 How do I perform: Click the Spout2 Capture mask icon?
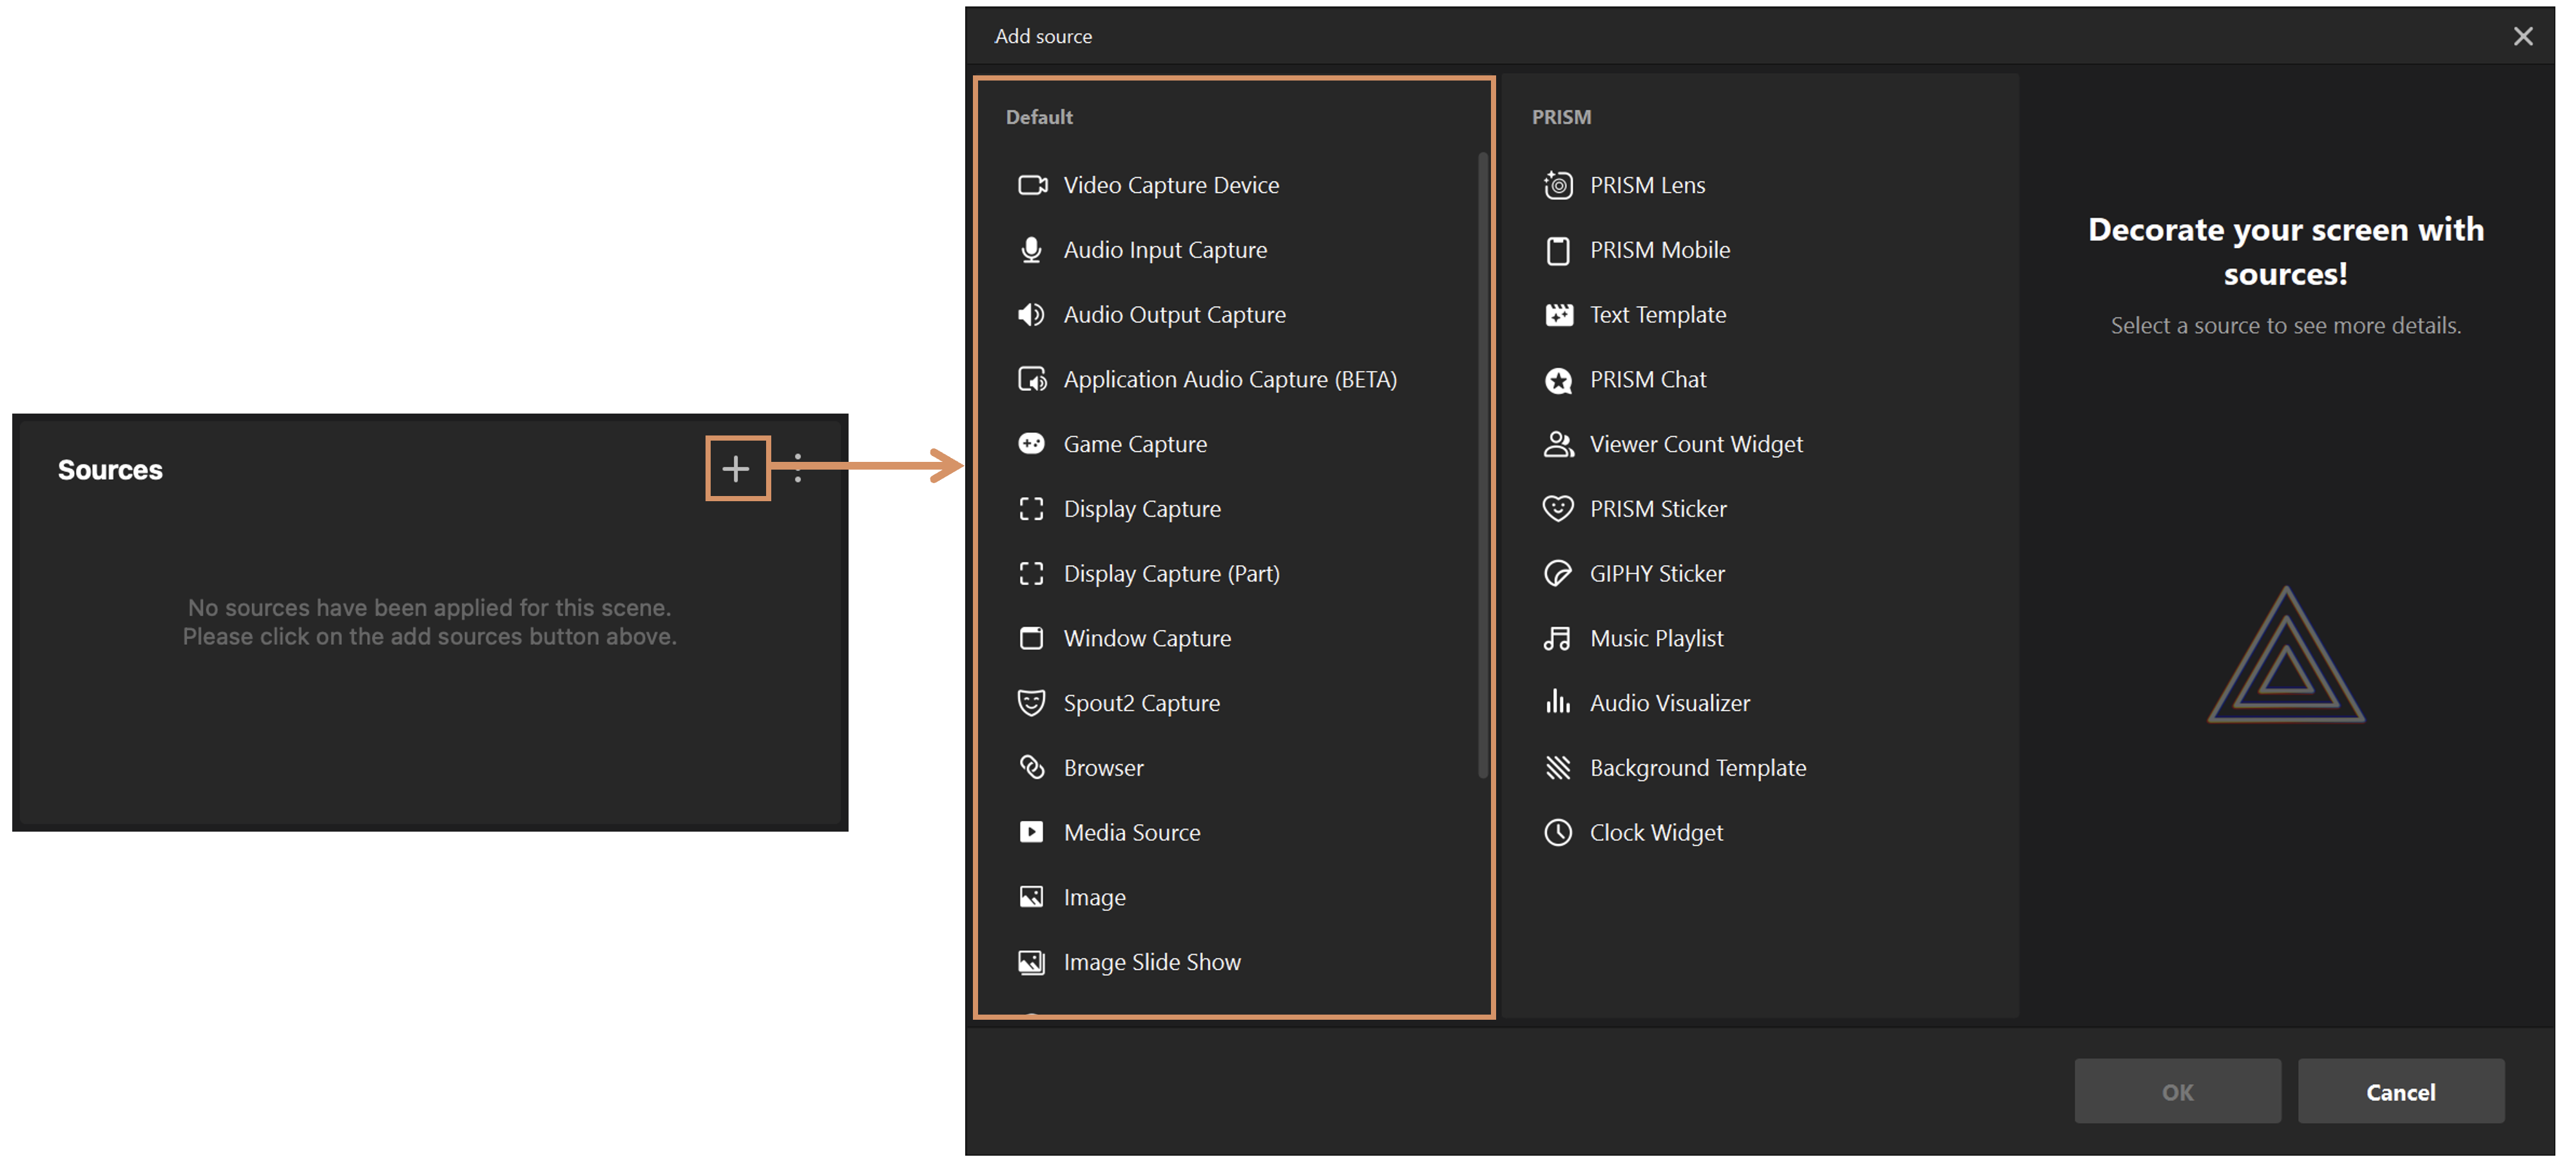1031,703
